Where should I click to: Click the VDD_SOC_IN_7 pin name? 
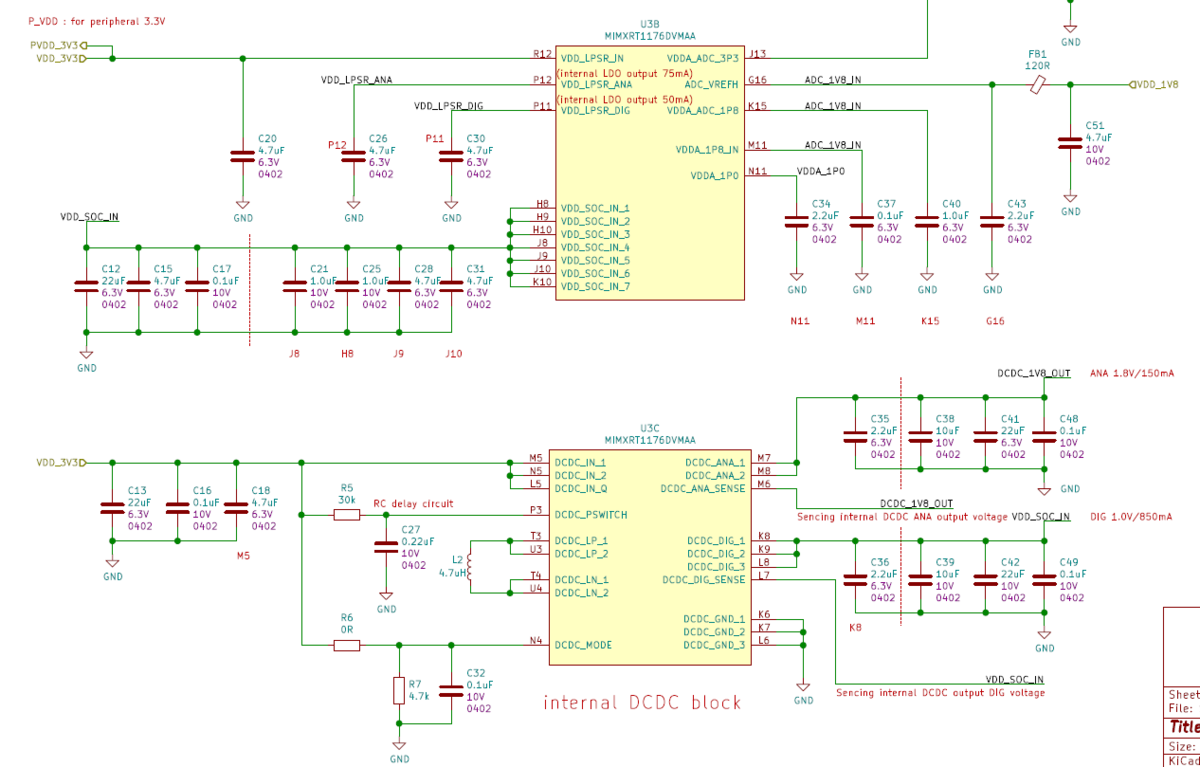595,287
